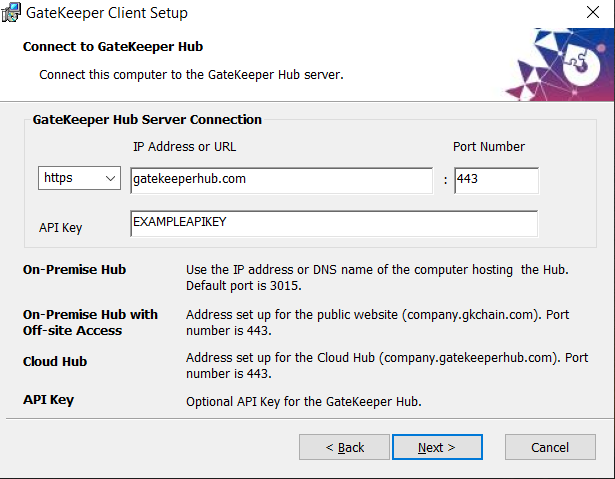615x479 pixels.
Task: Click the 'GateKeeper Hub Server Connection' group title
Action: pyautogui.click(x=147, y=119)
